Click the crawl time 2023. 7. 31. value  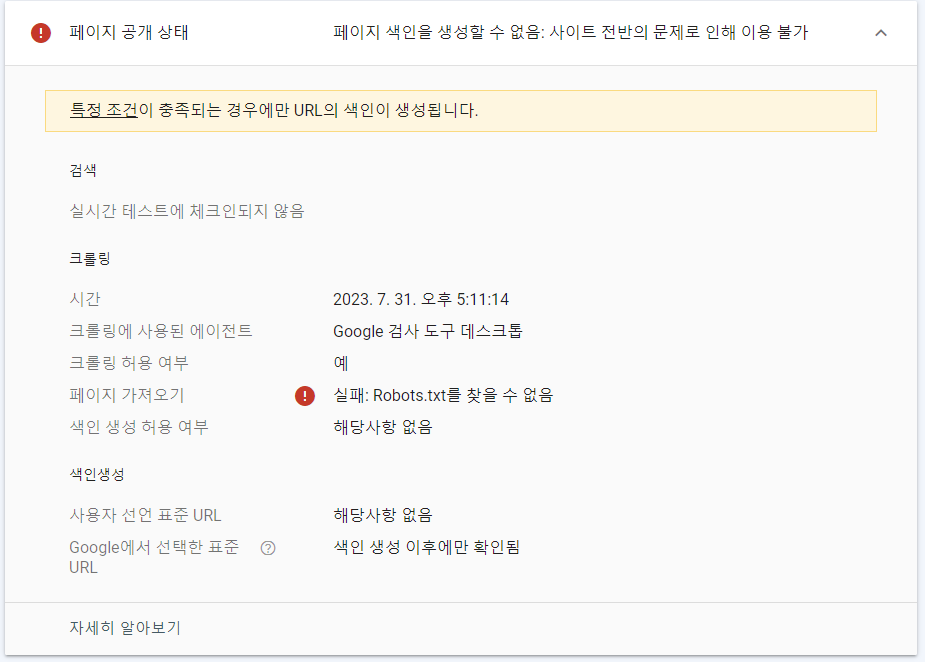coord(418,299)
